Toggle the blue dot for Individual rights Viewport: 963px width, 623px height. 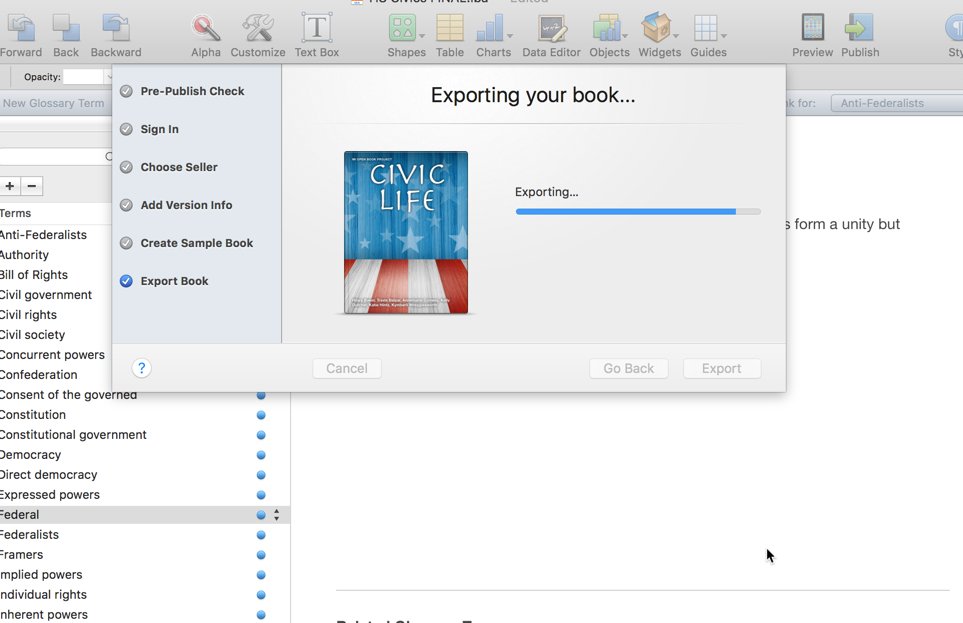click(x=261, y=595)
